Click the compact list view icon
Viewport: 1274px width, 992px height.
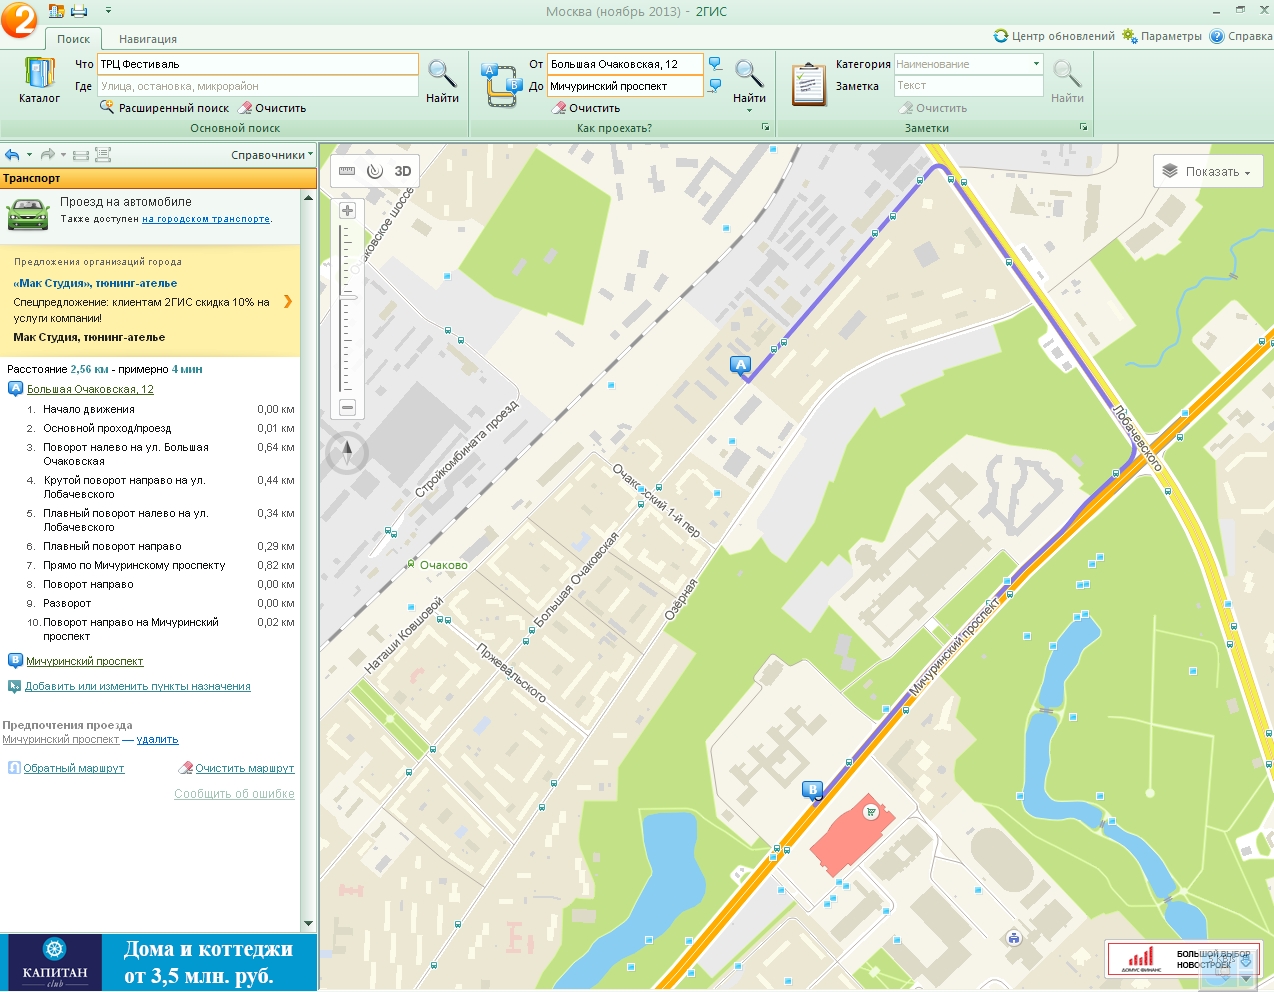point(81,155)
